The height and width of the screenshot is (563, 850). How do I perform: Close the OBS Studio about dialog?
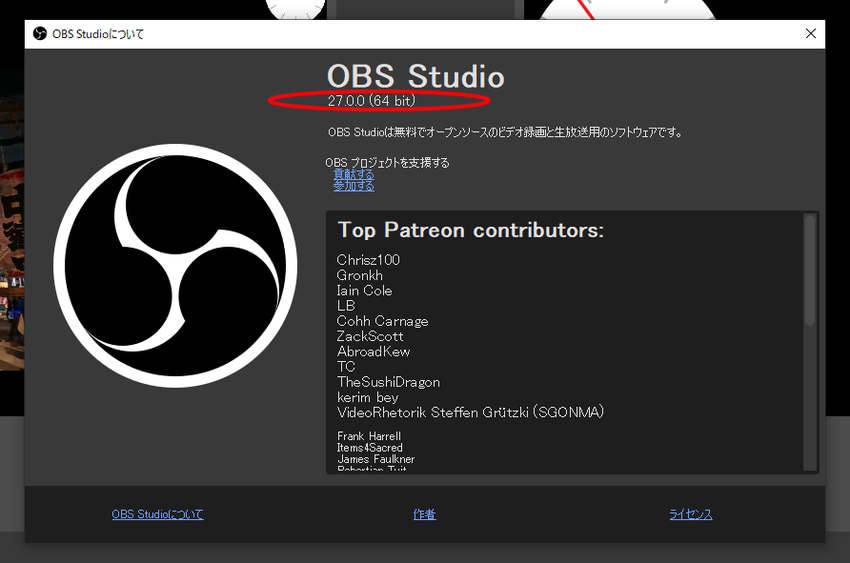pos(810,34)
